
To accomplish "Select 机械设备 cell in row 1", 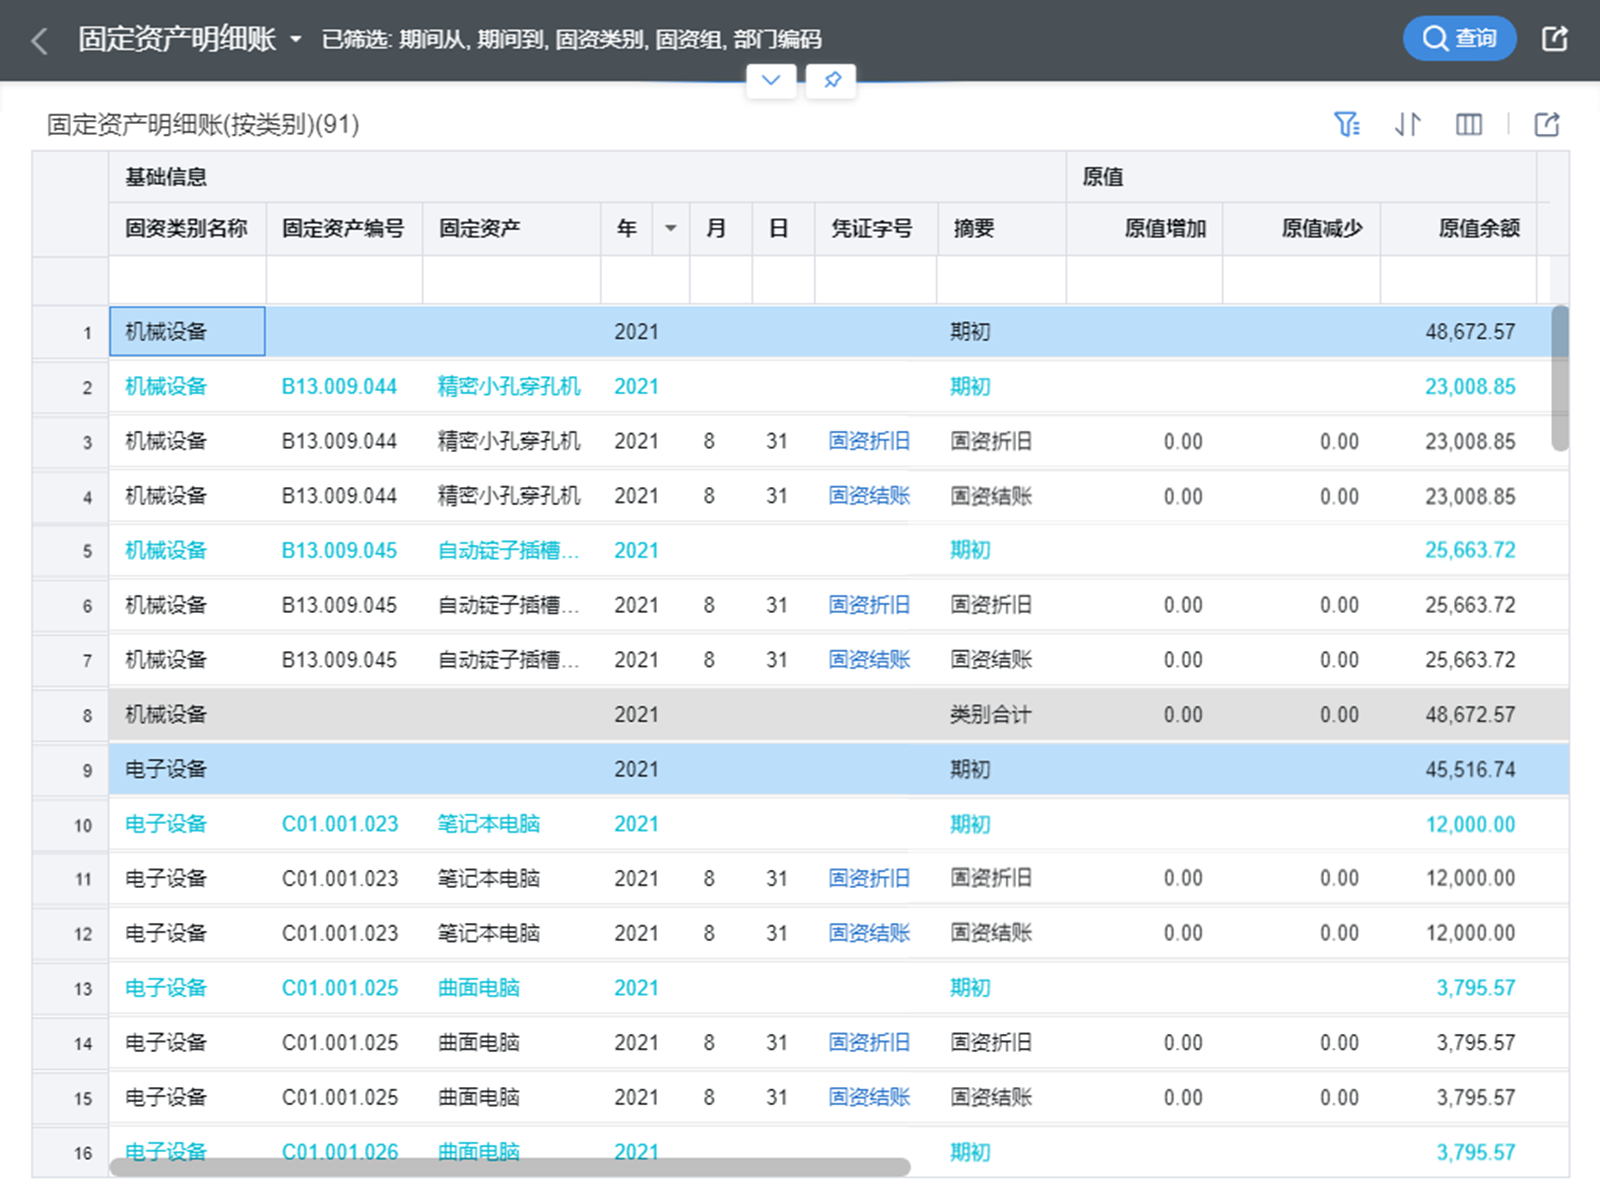I will pos(187,332).
